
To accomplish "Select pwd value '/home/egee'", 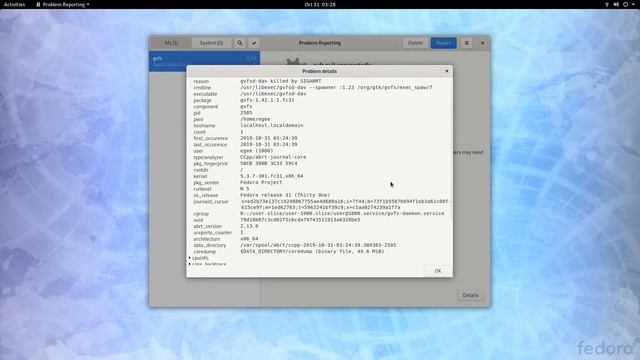I will tap(255, 119).
